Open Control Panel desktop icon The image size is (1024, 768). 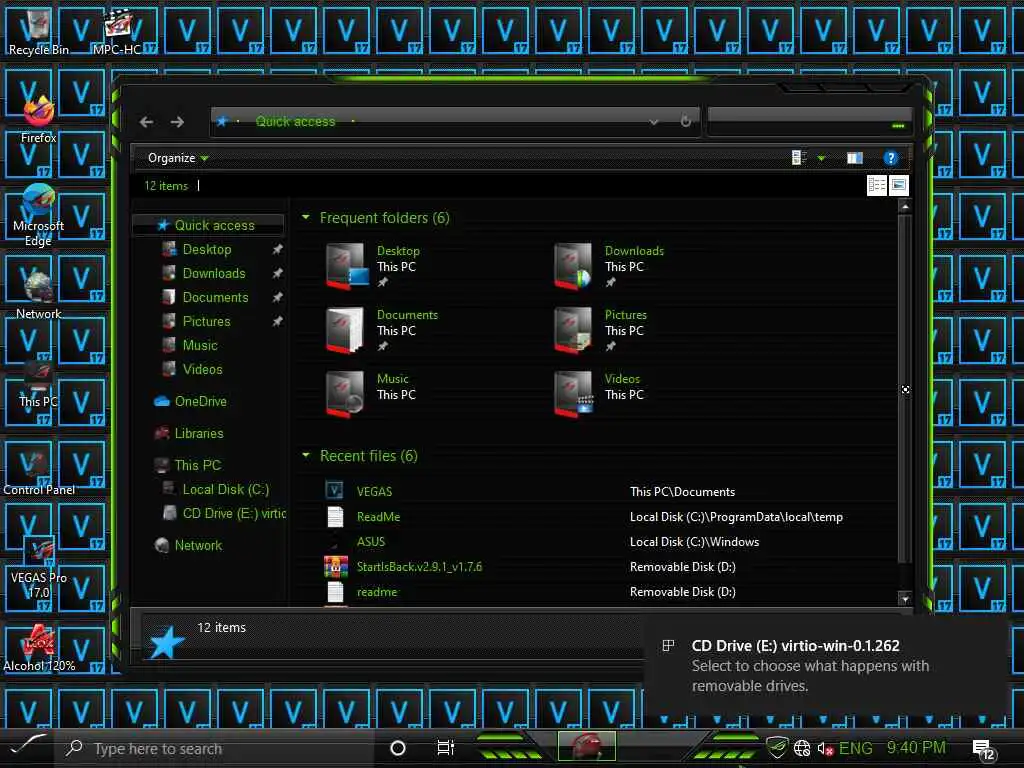pyautogui.click(x=39, y=472)
